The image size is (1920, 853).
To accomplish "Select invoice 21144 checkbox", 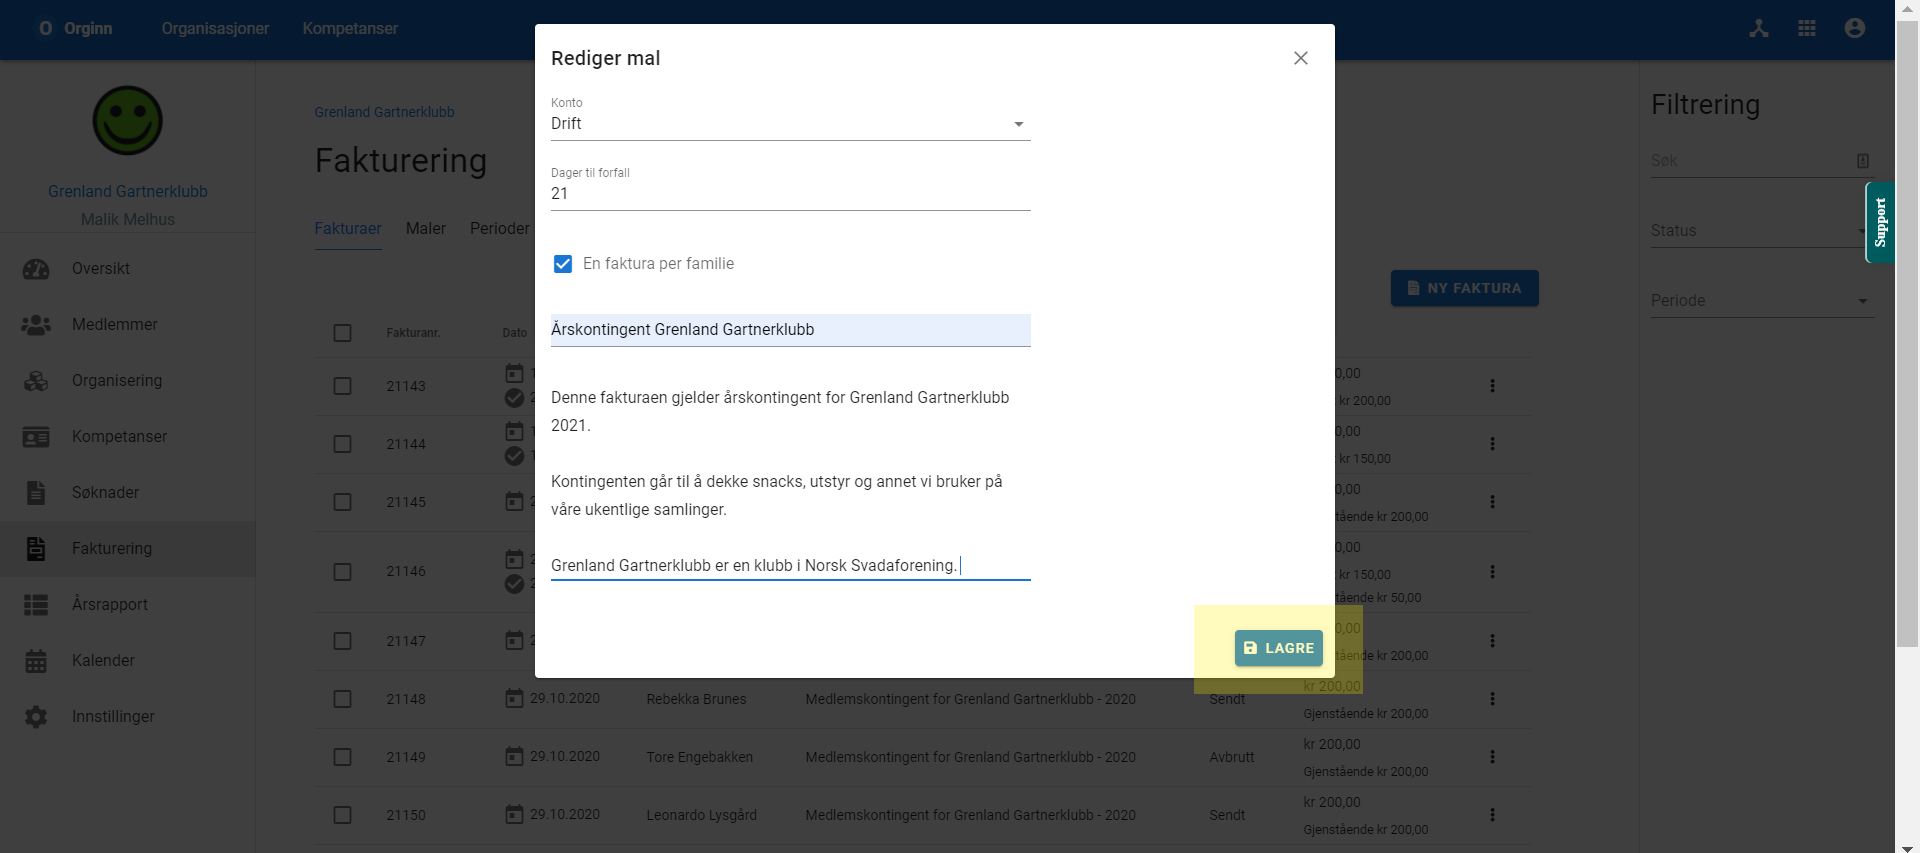I will pyautogui.click(x=342, y=444).
